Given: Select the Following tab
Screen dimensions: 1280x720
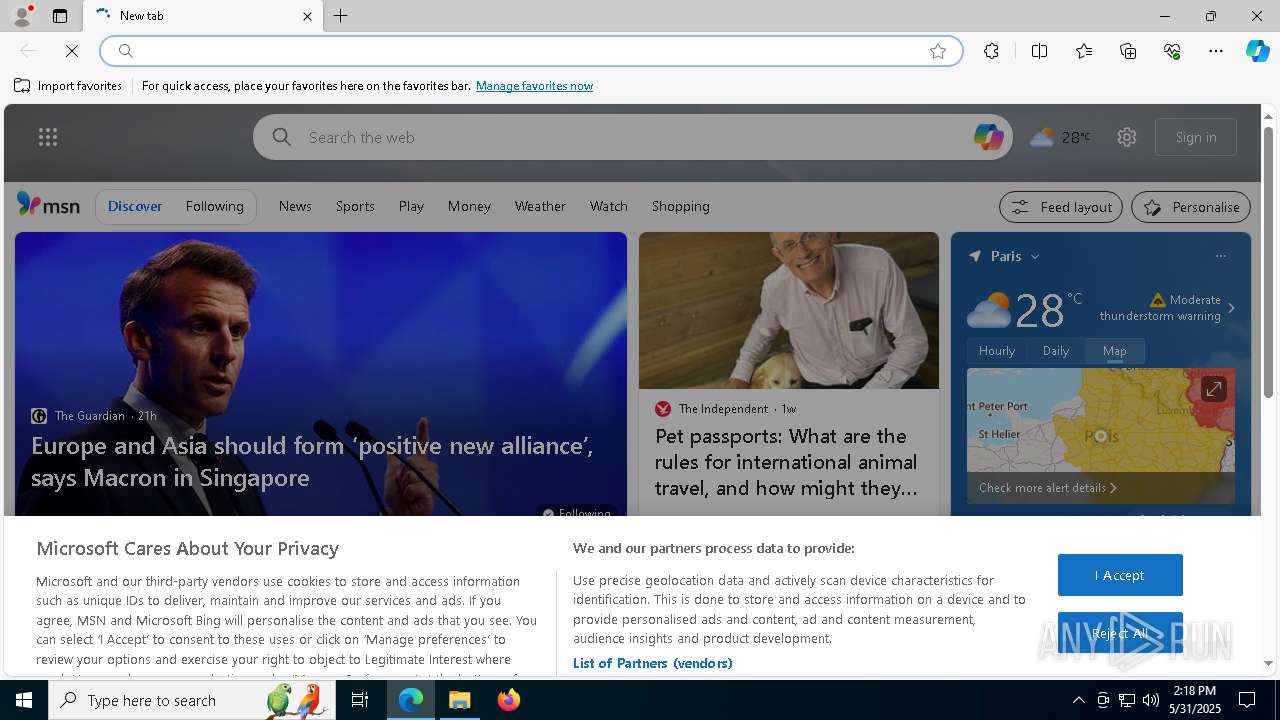Looking at the screenshot, I should coord(214,206).
